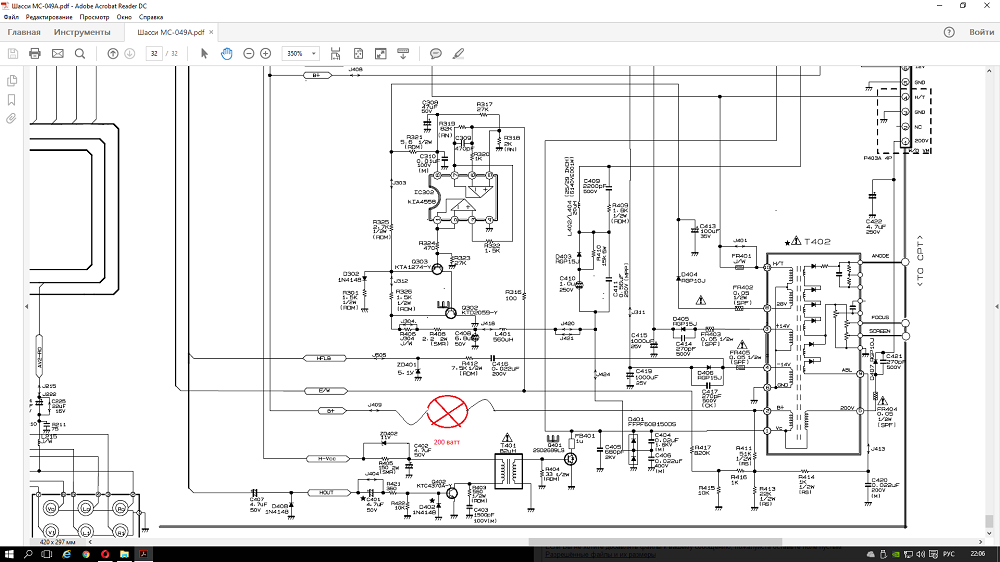The width and height of the screenshot is (1000, 562).
Task: Click the page number input field
Action: pos(153,53)
